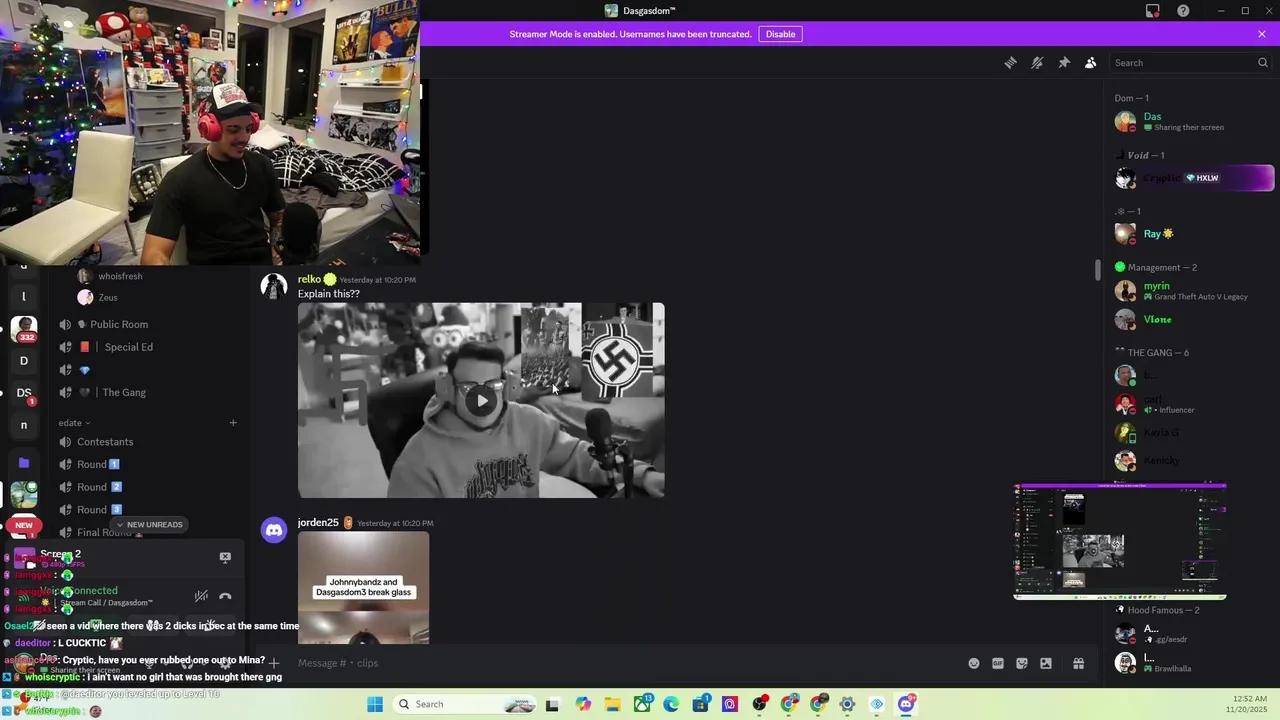This screenshot has width=1280, height=720.
Task: Open the Johnnybandz break glass video thumbnail
Action: click(x=364, y=588)
